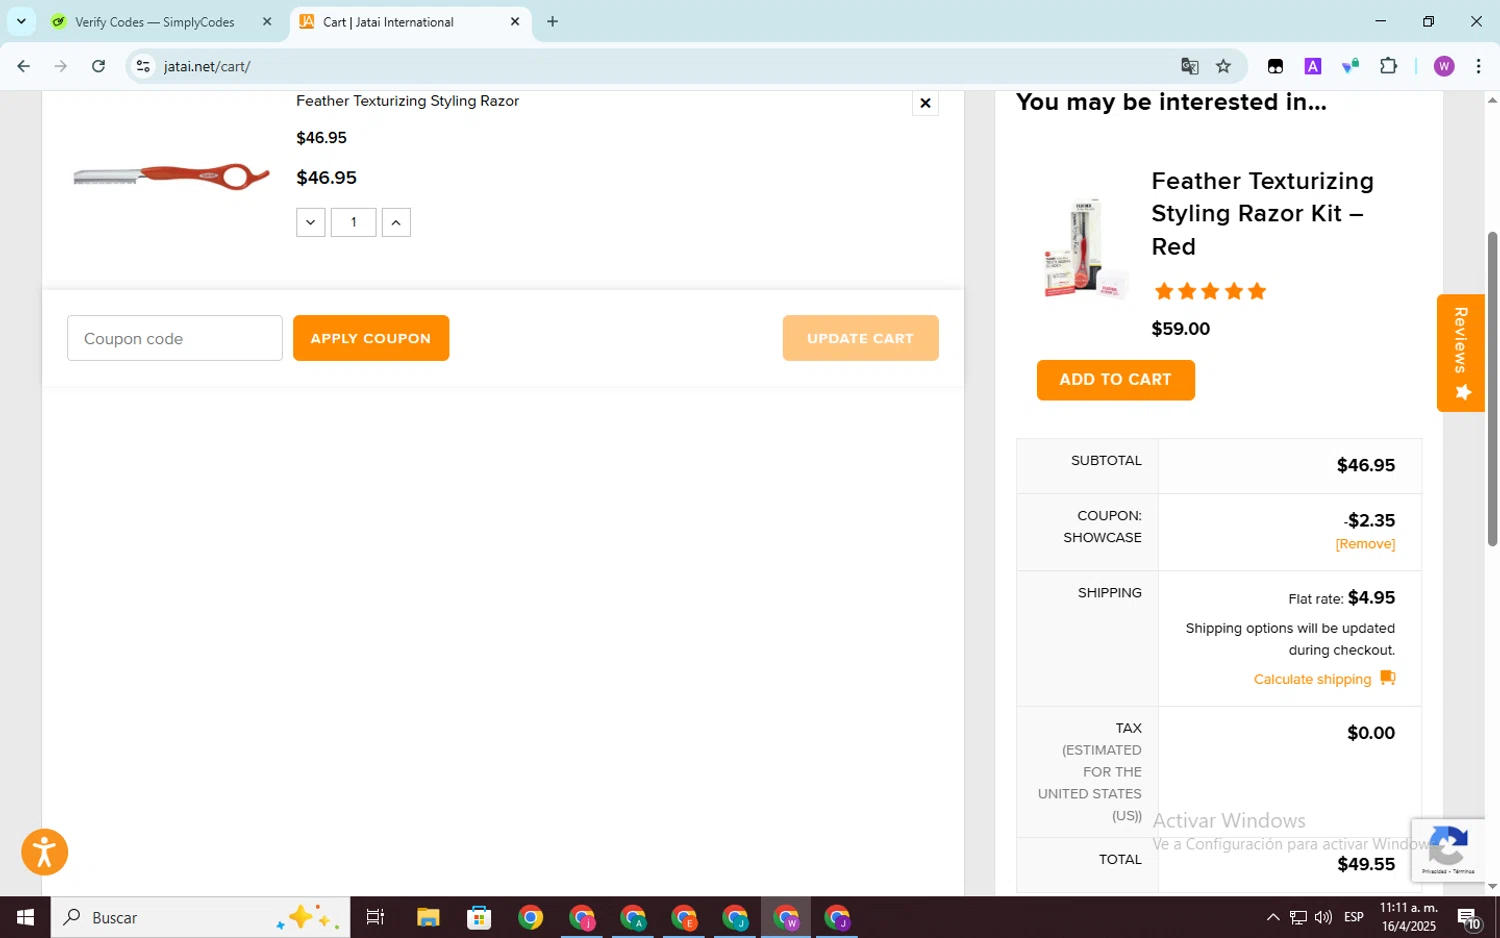Open the orange Reviews side tab
The image size is (1500, 938).
click(x=1460, y=353)
